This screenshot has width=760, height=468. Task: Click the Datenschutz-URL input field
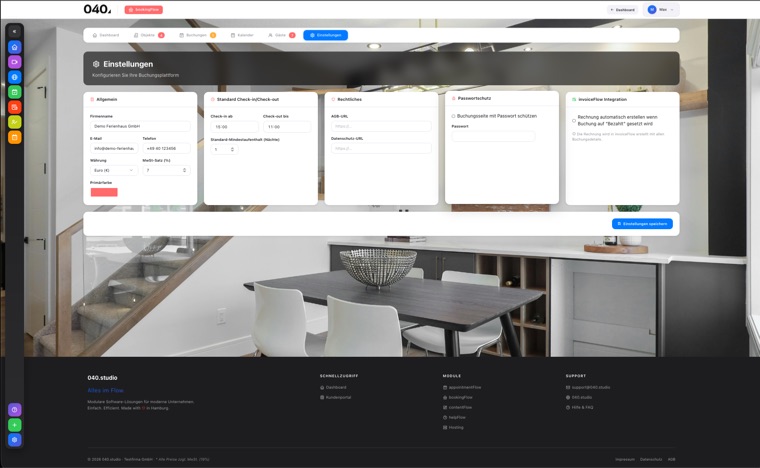click(381, 148)
